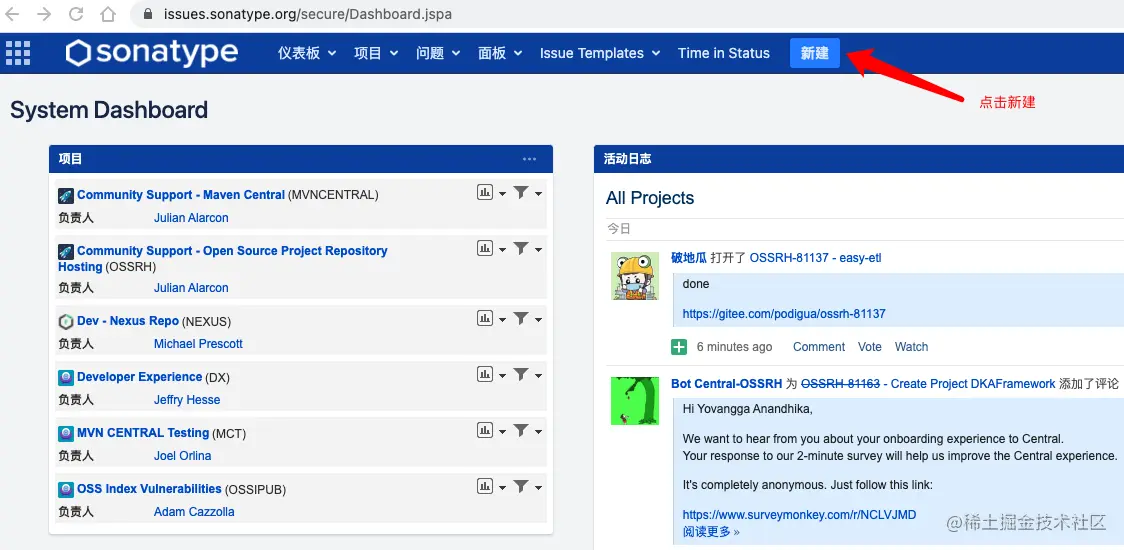Viewport: 1124px width, 550px height.
Task: Click 阅读更多 to read more
Action: (x=710, y=532)
